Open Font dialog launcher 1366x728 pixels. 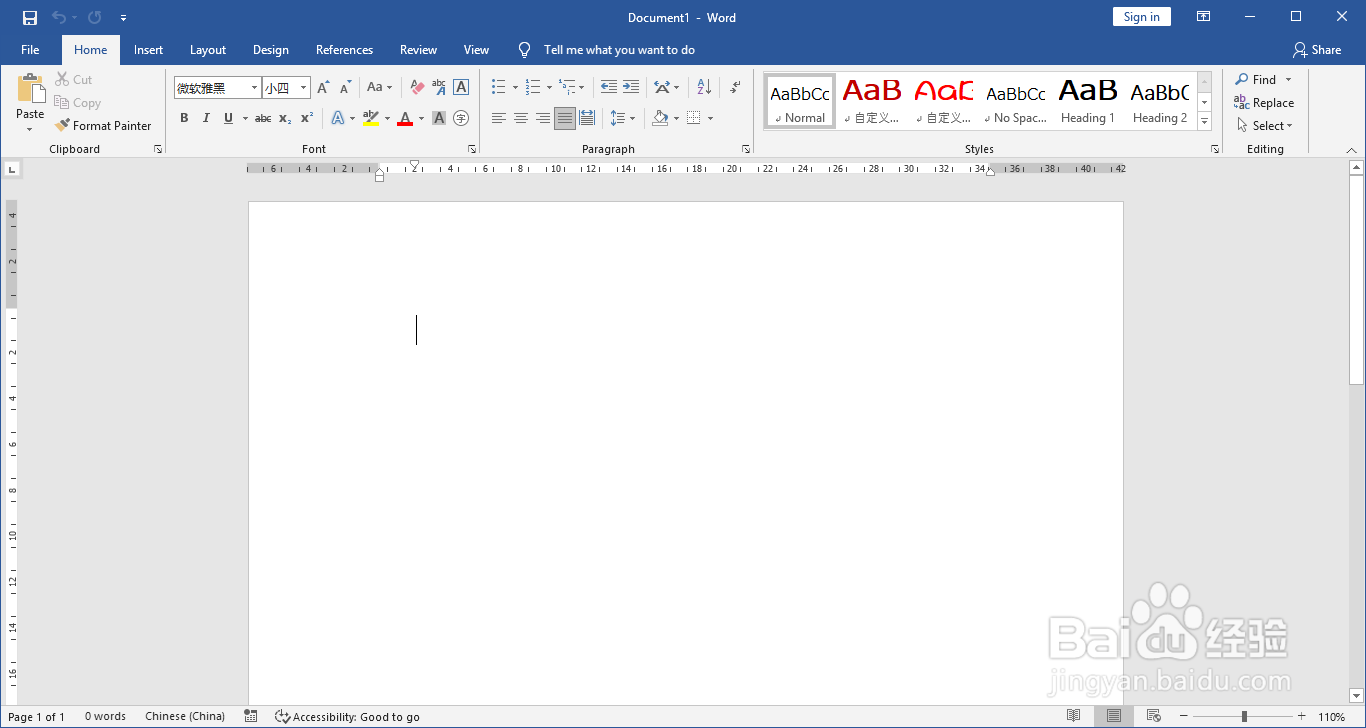tap(472, 149)
